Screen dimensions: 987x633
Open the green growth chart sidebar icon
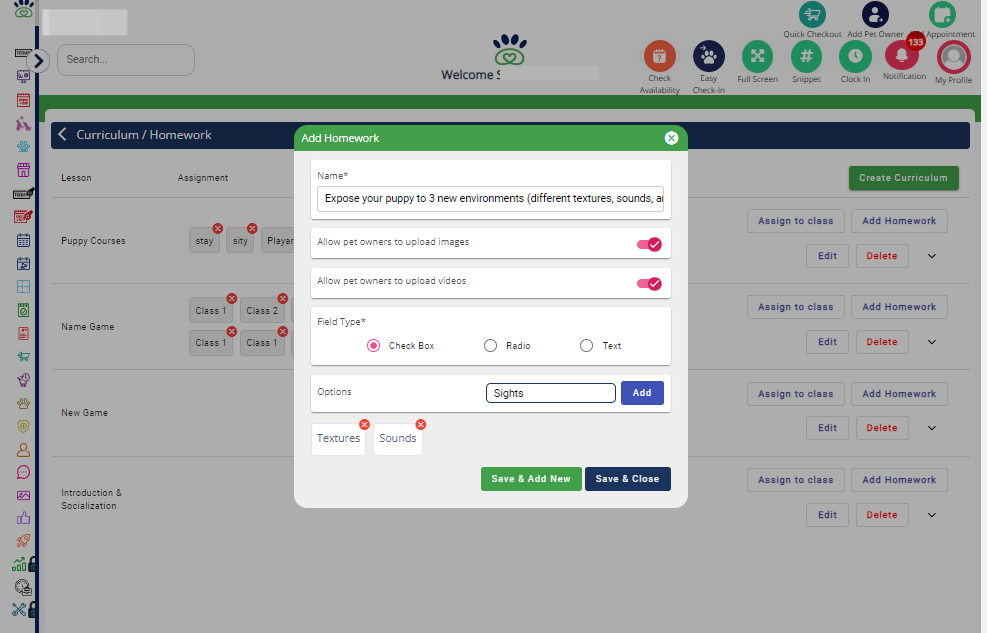20,564
